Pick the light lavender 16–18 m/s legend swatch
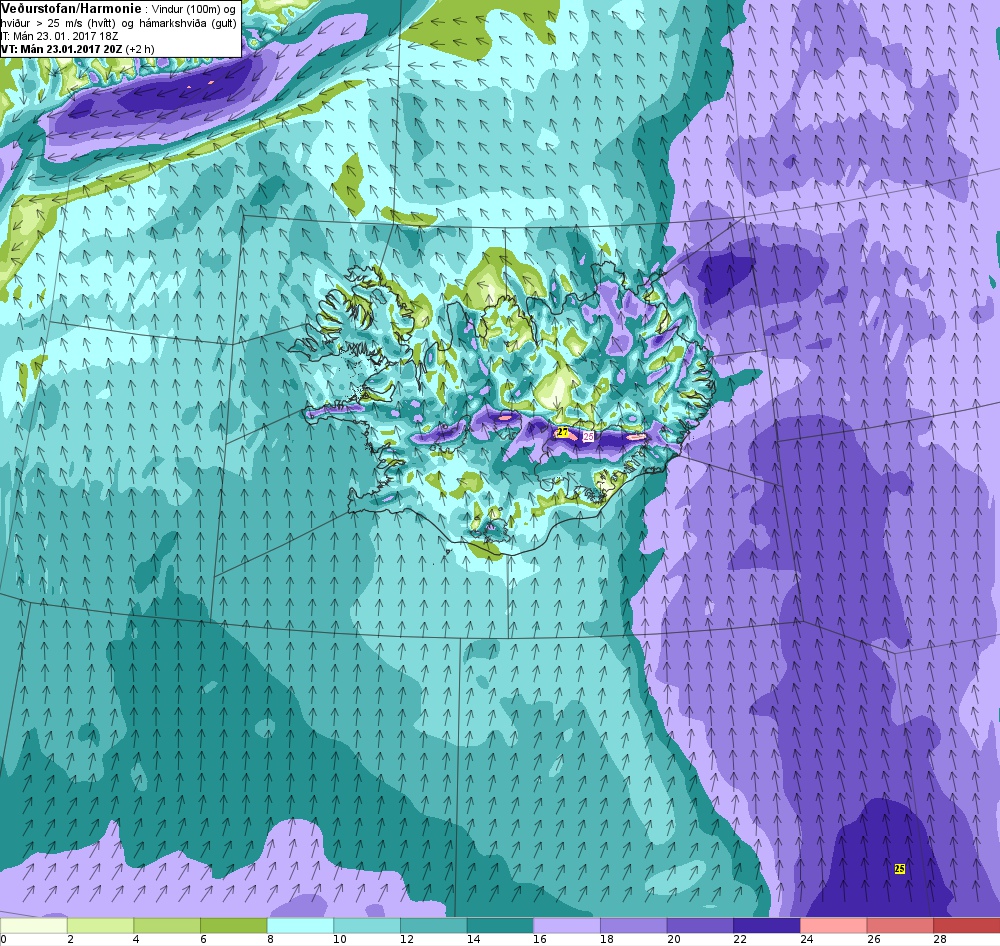1000x946 pixels. [x=567, y=926]
